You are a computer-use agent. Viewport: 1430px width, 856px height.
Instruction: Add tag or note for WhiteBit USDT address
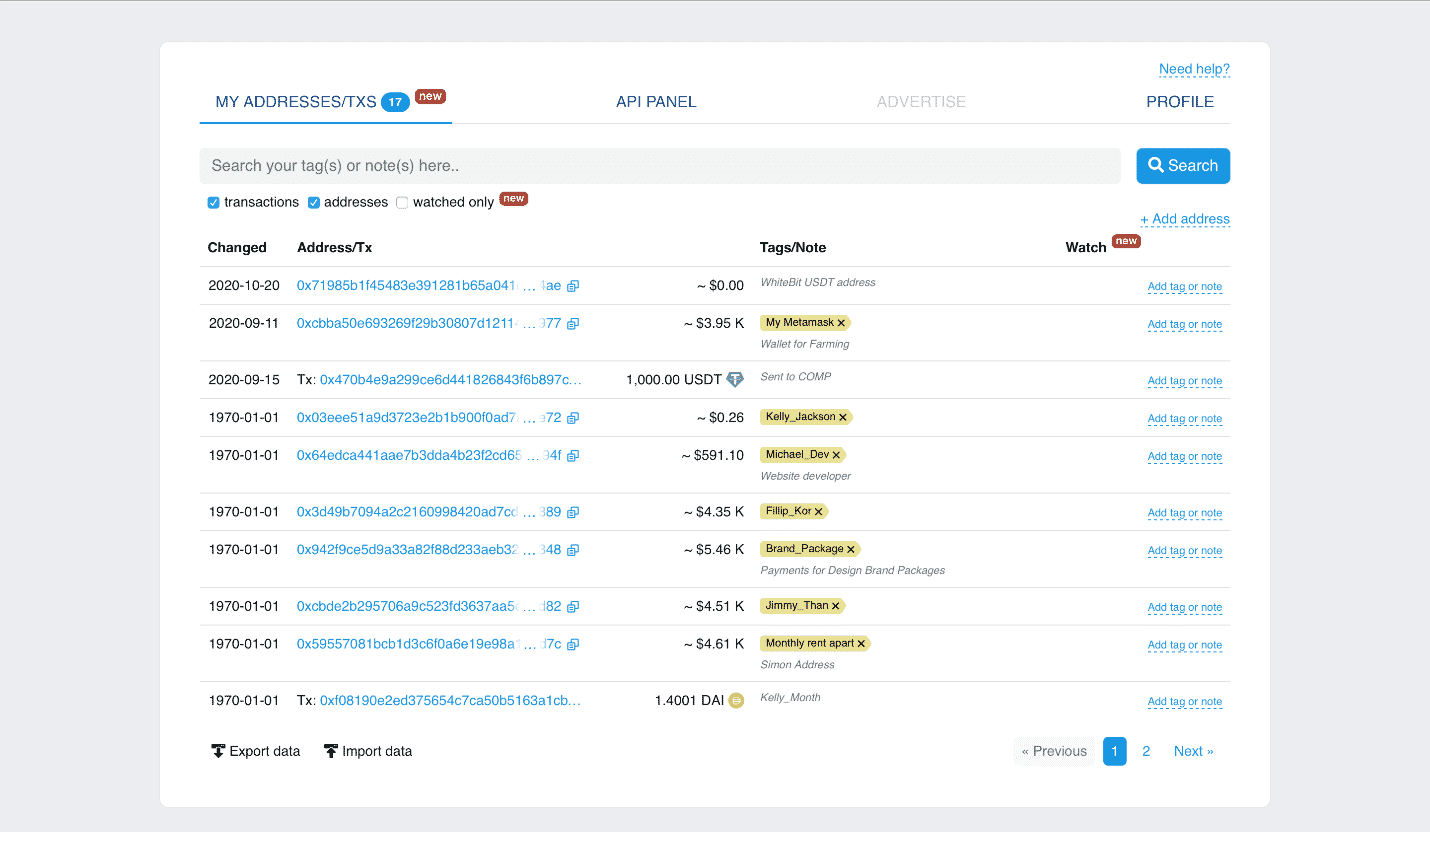1185,287
